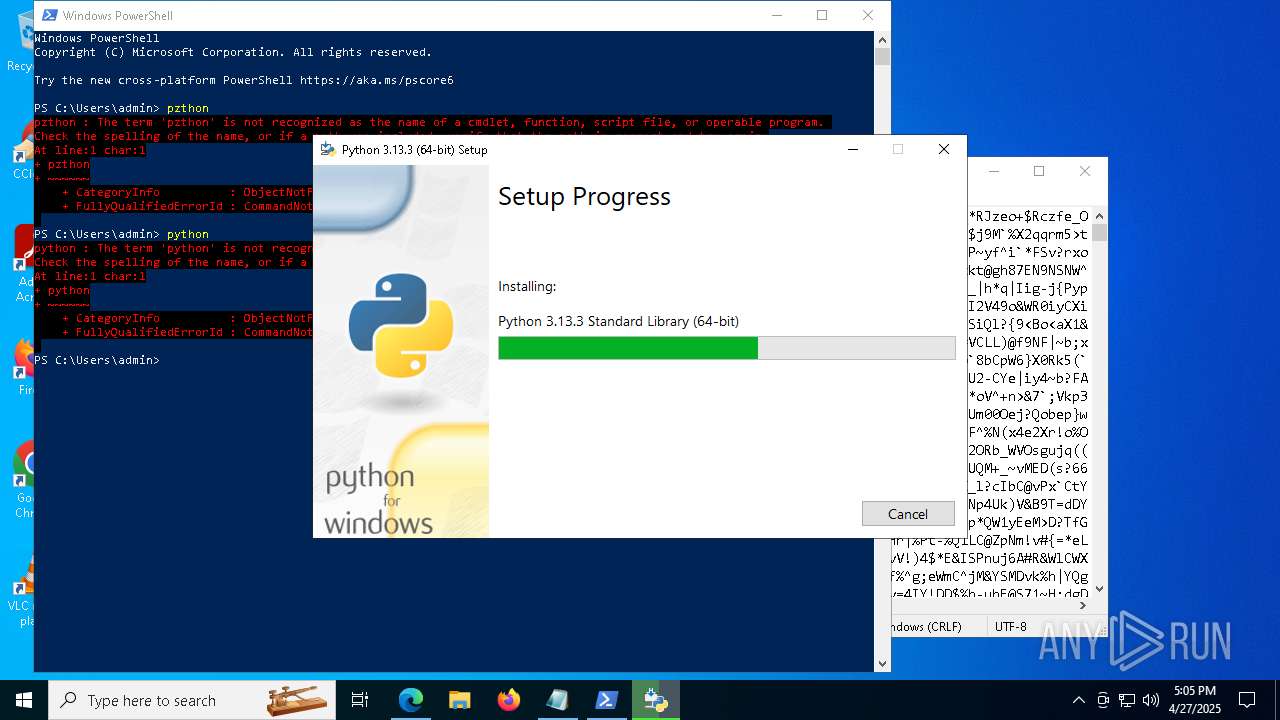Launch Microsoft Edge from the taskbar
Screen dimensions: 1280x720
coord(411,700)
